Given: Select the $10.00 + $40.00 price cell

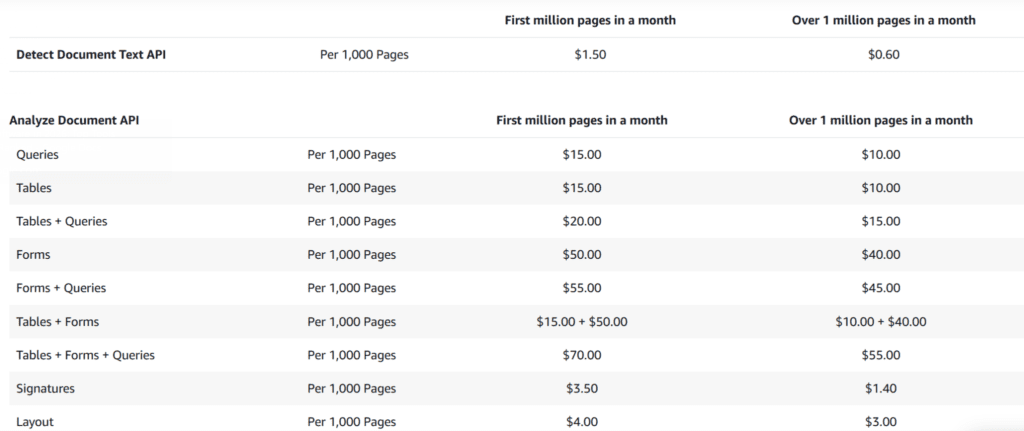Looking at the screenshot, I should (880, 322).
